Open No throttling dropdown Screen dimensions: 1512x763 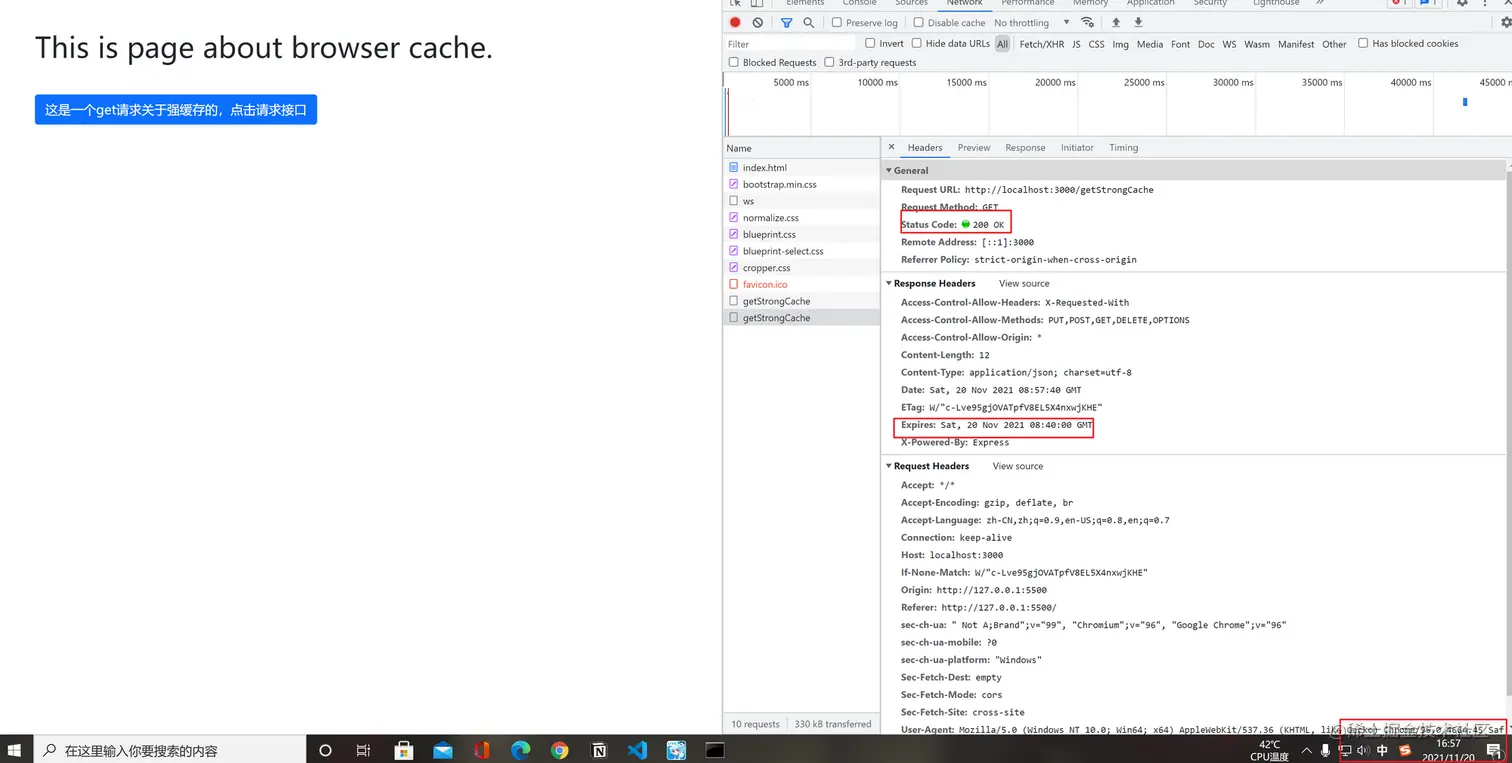click(x=1032, y=22)
